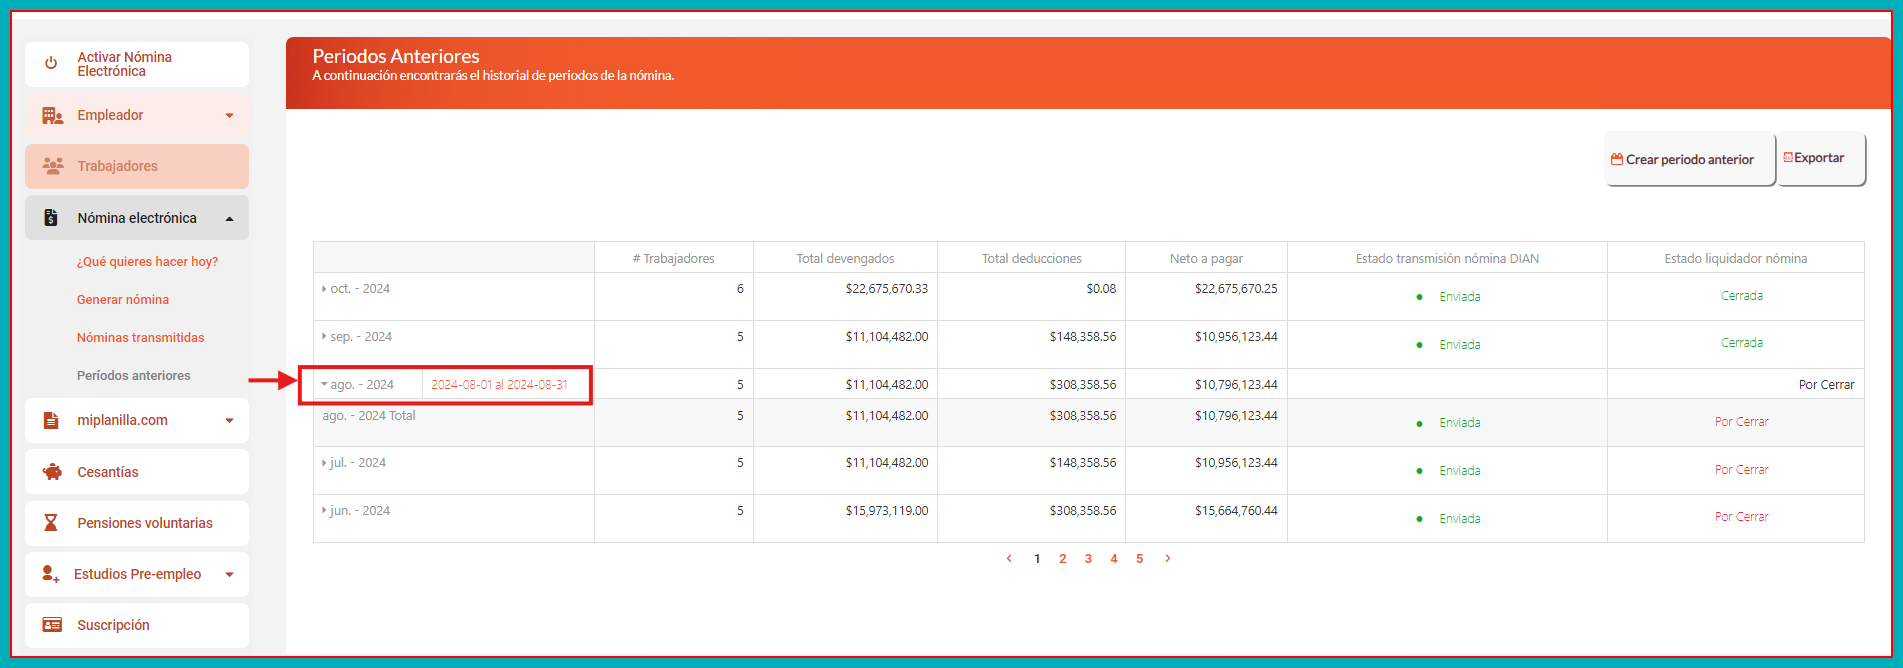Click the miplanilla.com file icon
1903x668 pixels.
pyautogui.click(x=51, y=421)
